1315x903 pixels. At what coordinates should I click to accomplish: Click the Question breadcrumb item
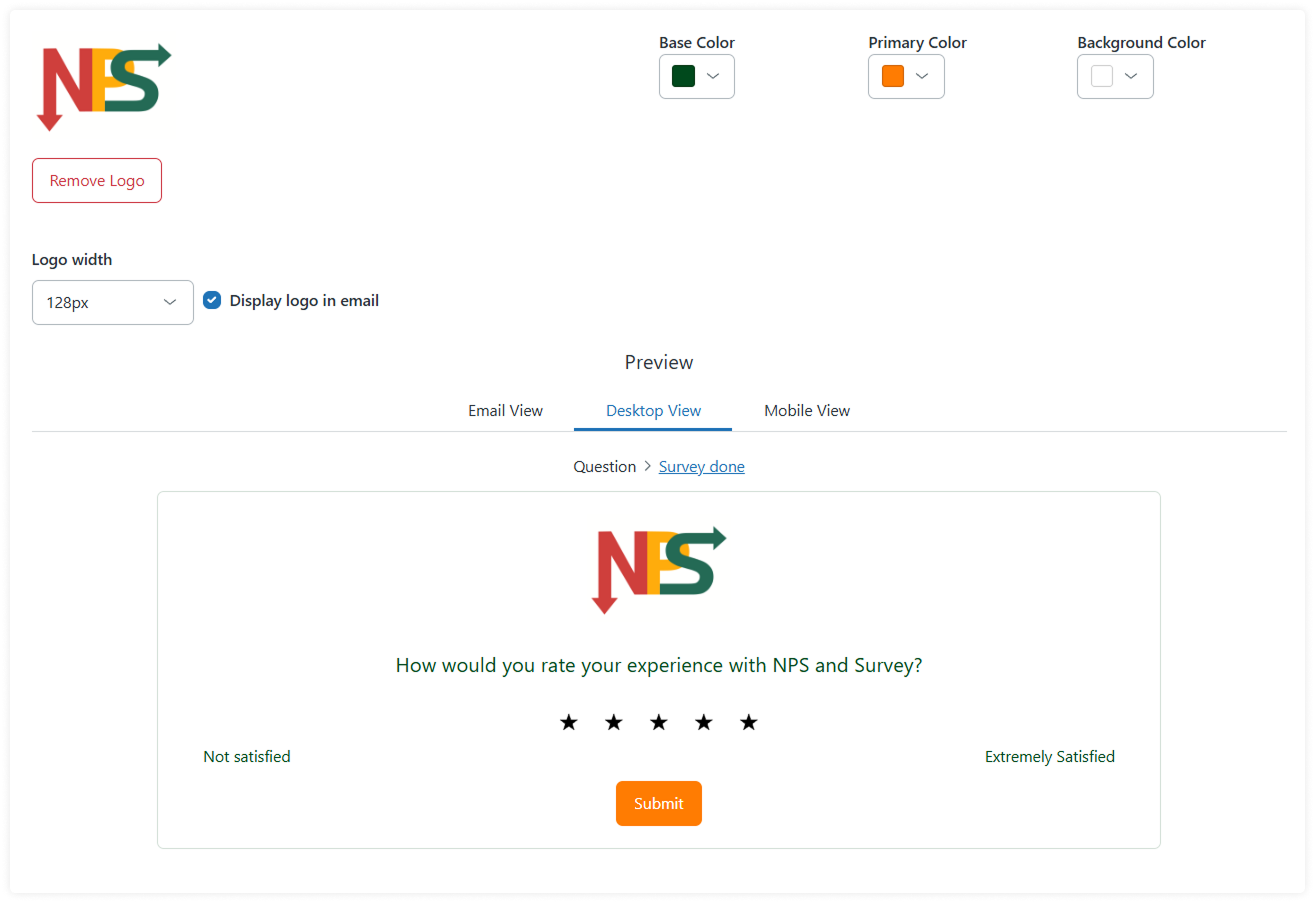click(604, 466)
